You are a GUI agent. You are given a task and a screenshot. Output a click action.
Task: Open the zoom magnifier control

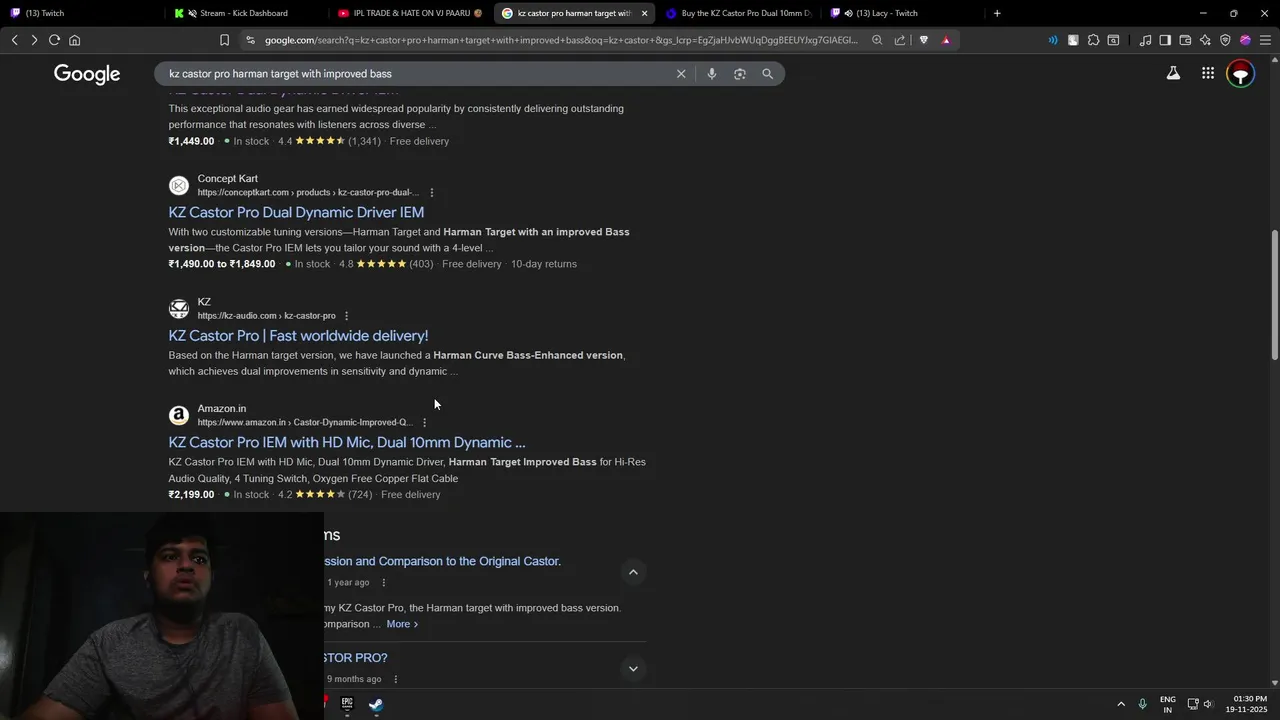(x=877, y=40)
